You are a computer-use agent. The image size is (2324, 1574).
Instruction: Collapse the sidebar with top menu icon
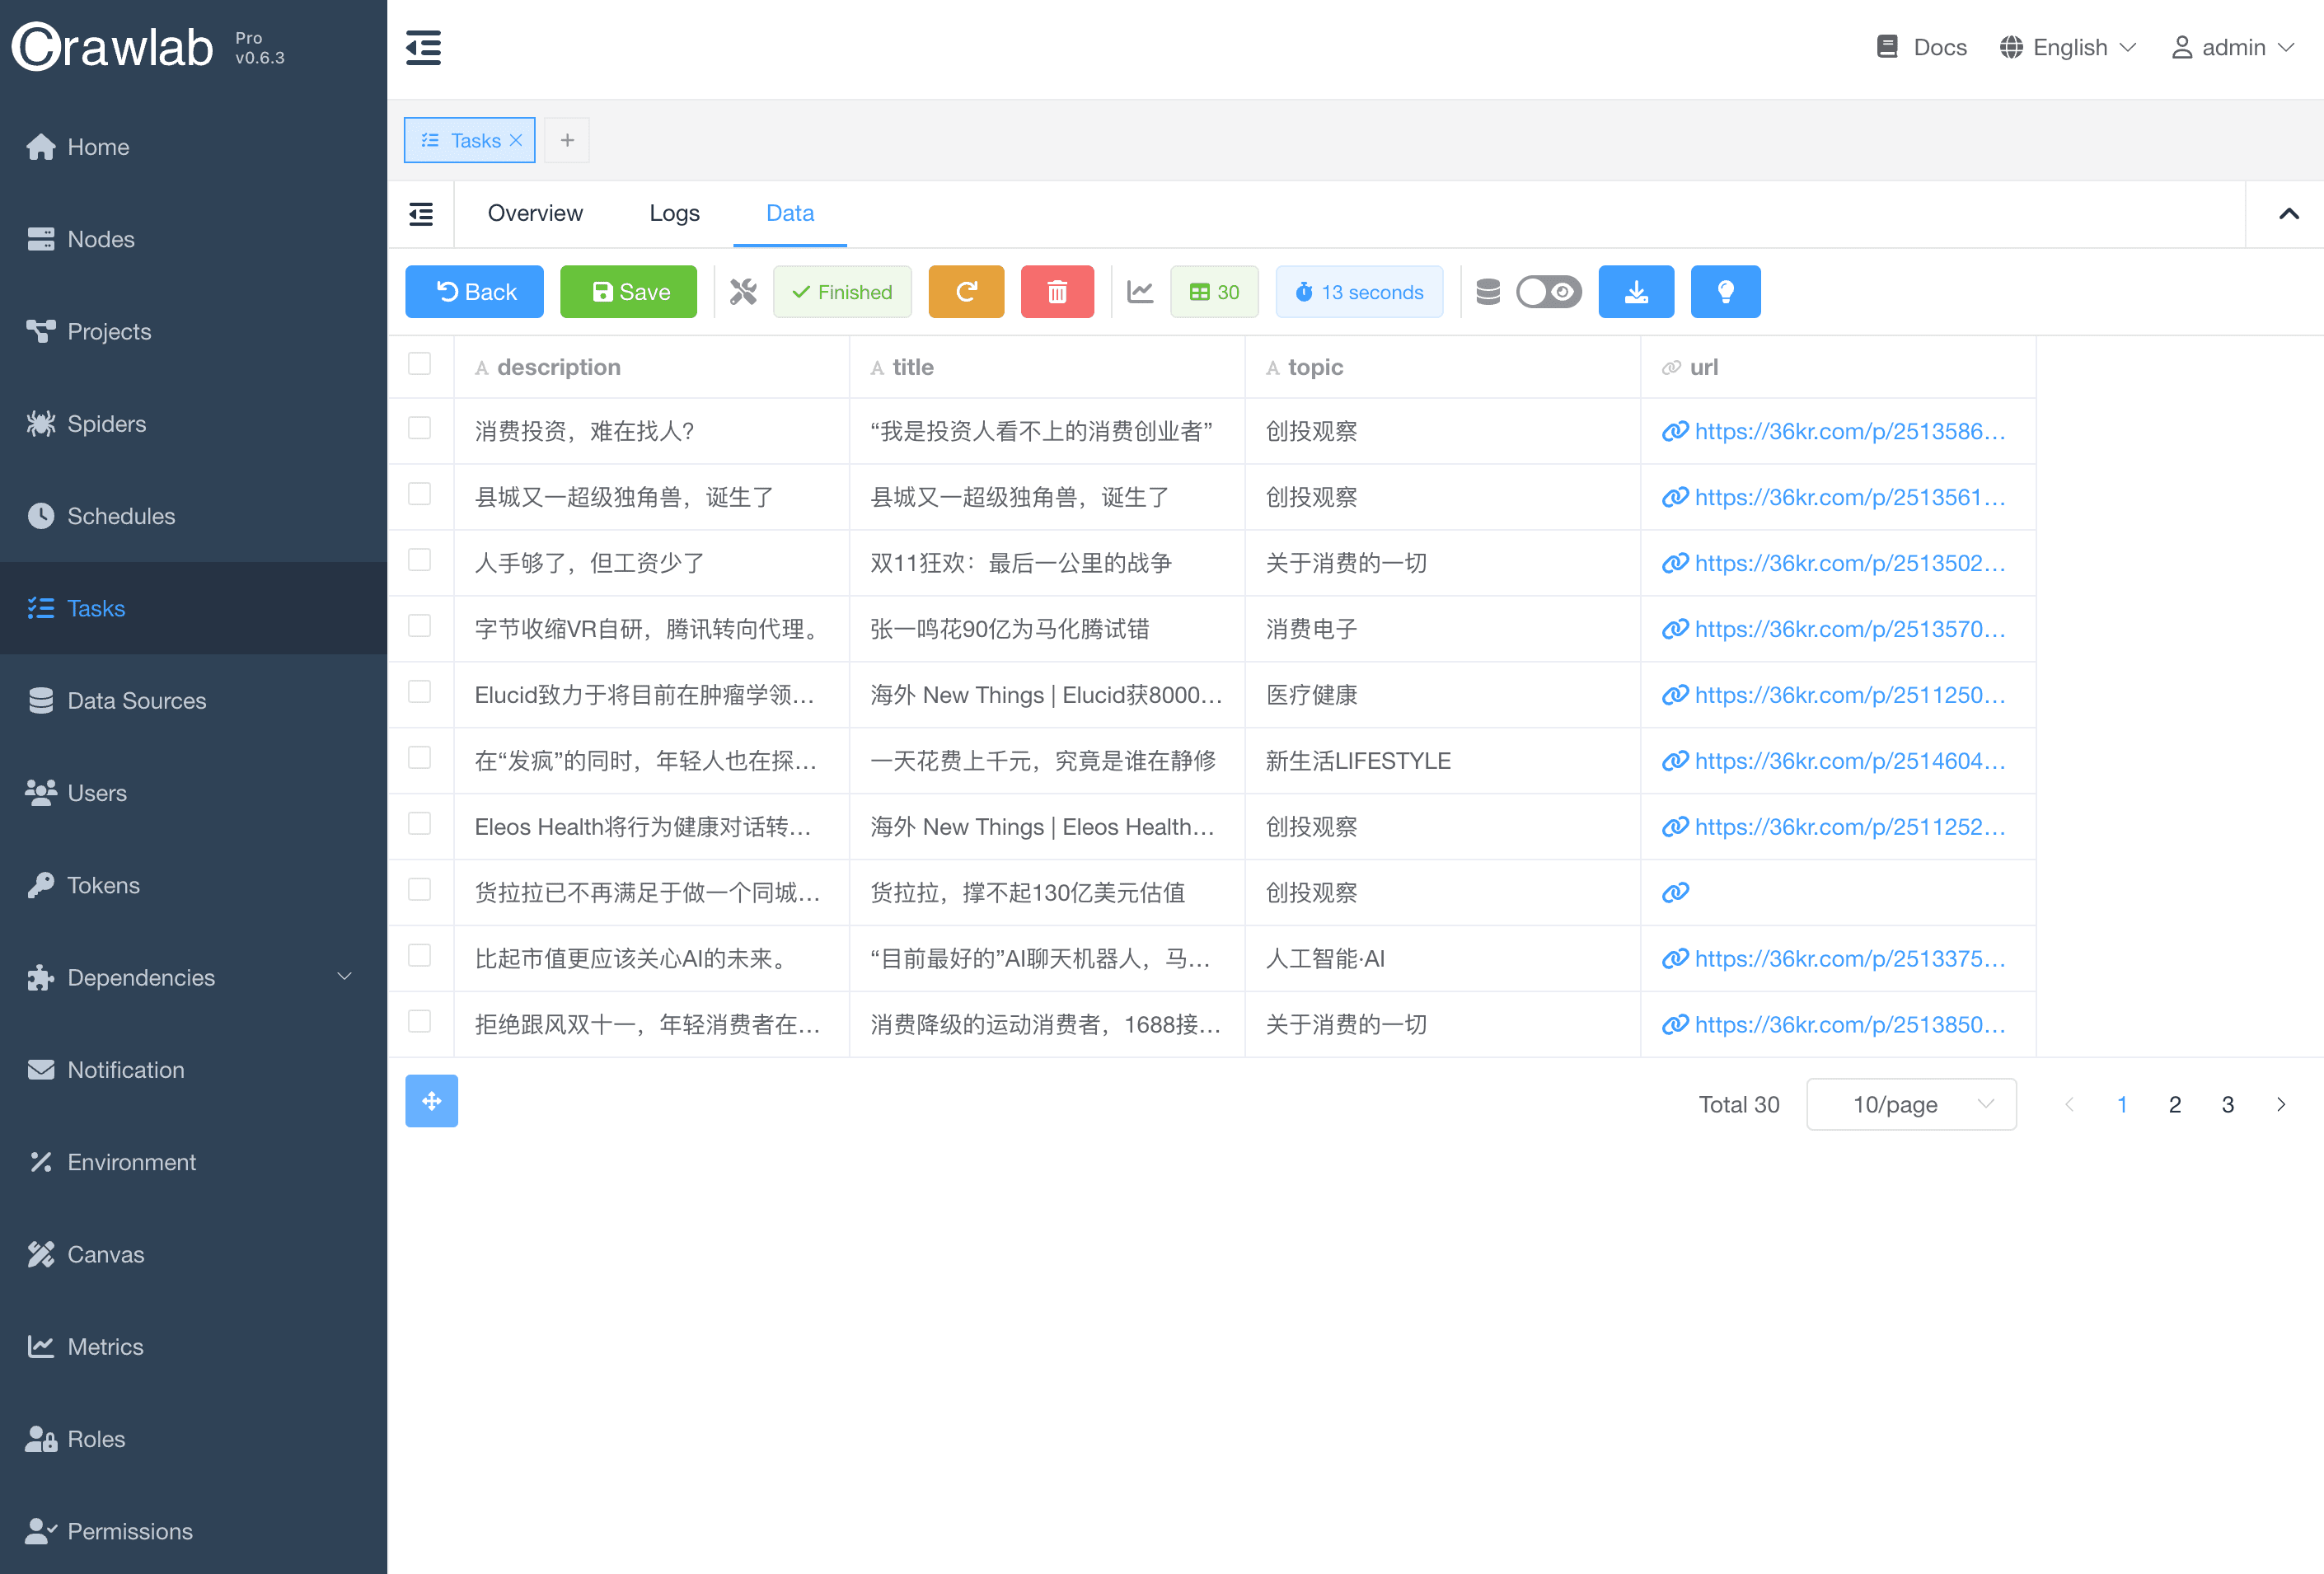pos(423,47)
